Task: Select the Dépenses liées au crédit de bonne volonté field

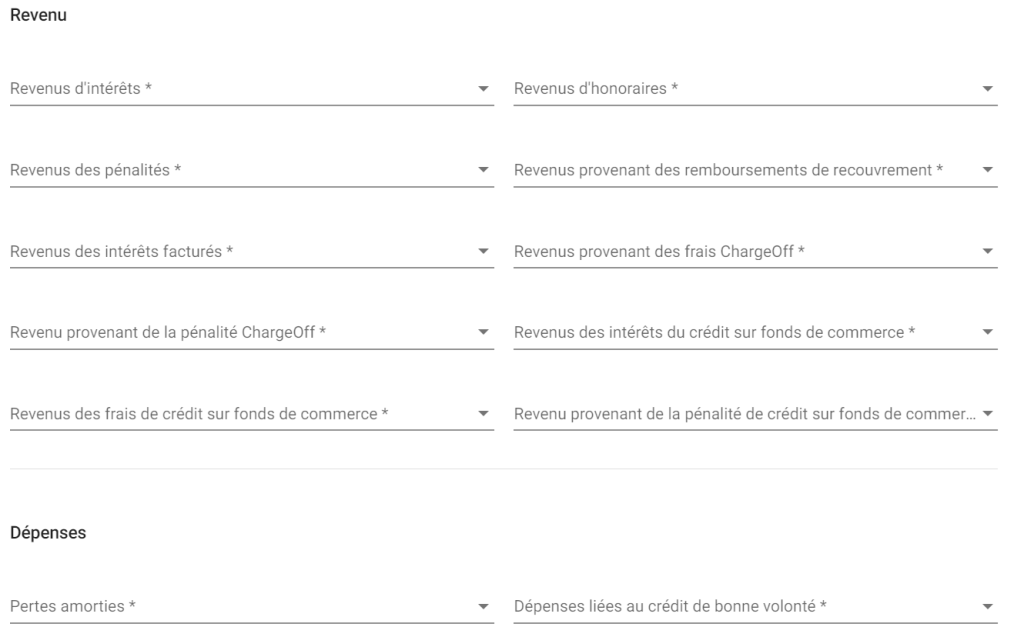Action: coord(756,606)
